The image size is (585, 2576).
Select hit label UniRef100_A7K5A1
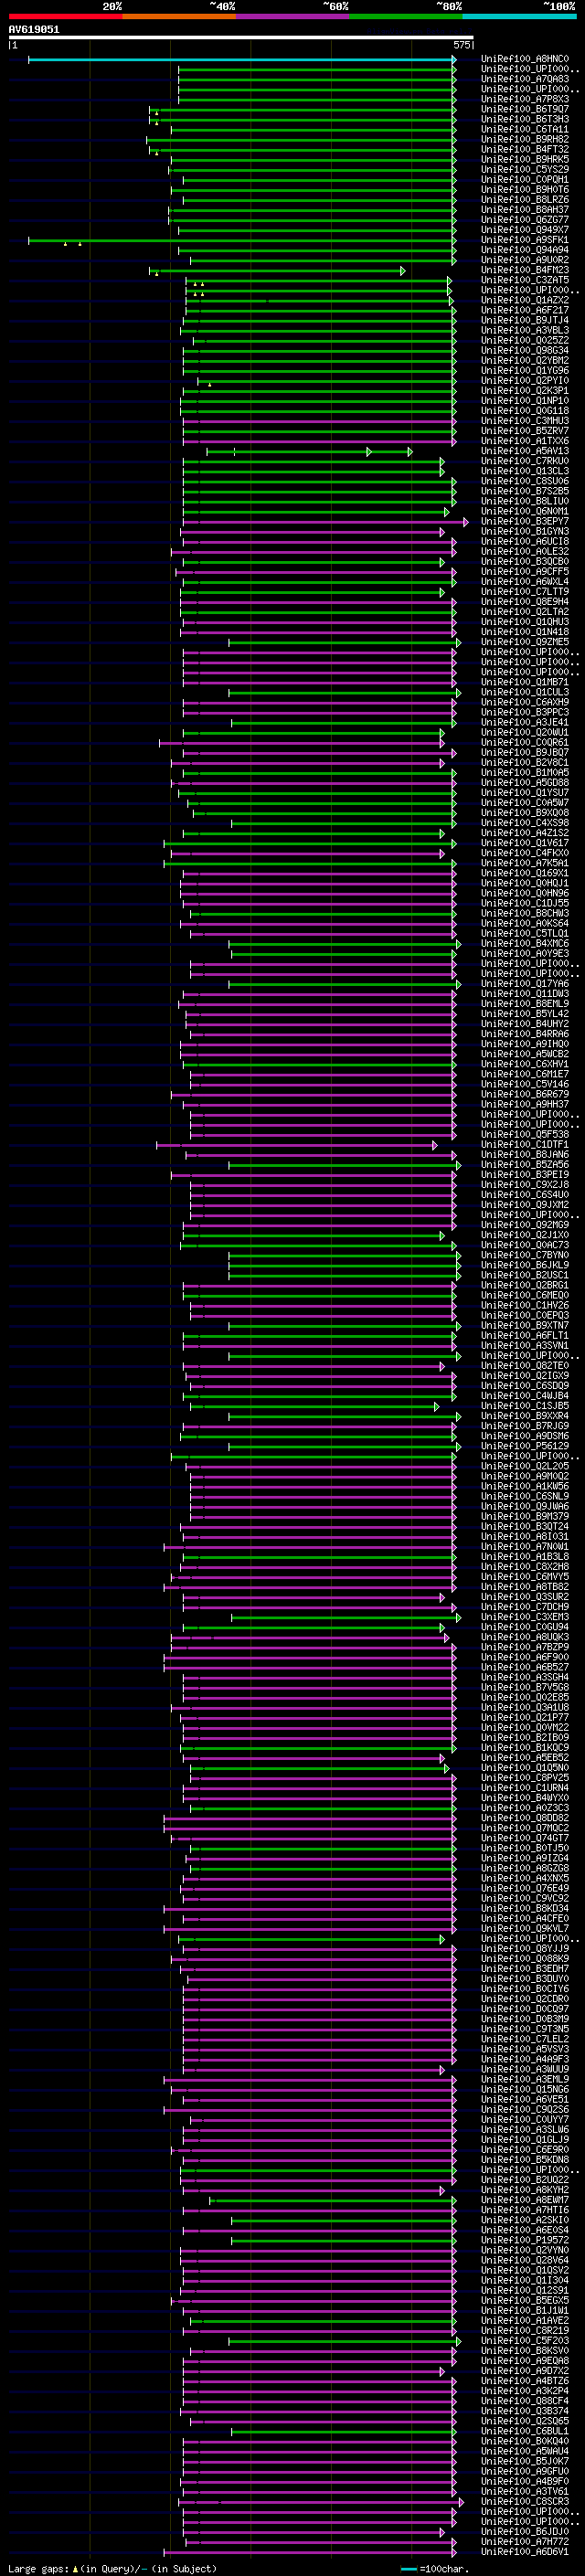click(524, 863)
